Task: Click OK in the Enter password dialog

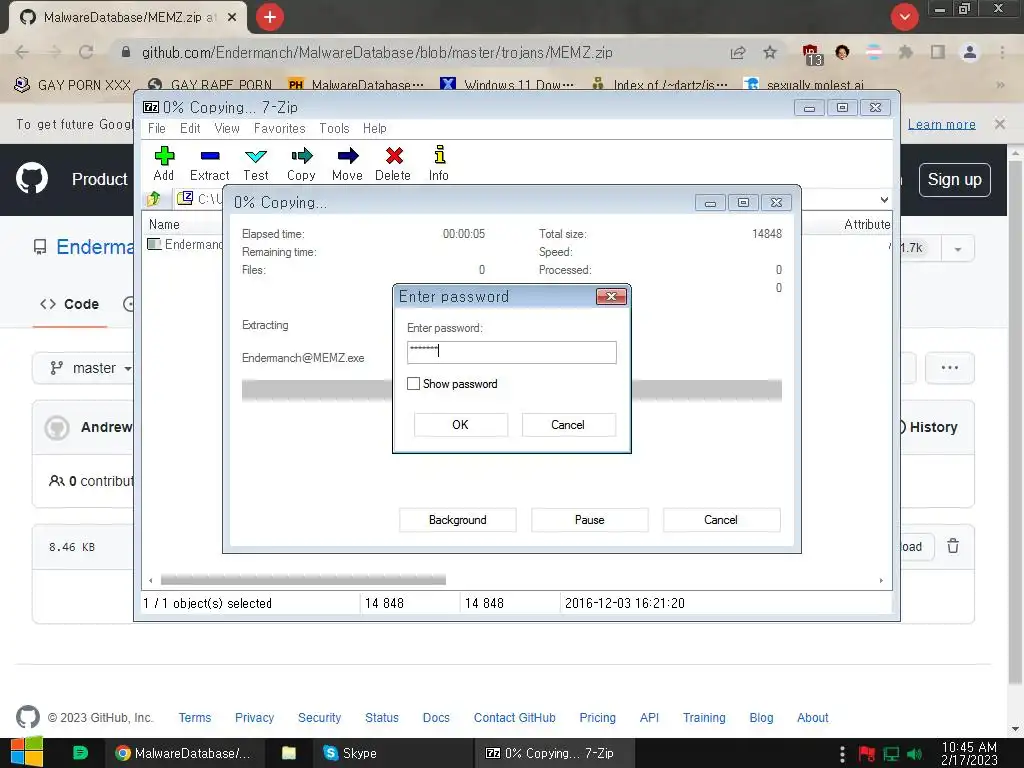Action: click(x=460, y=424)
